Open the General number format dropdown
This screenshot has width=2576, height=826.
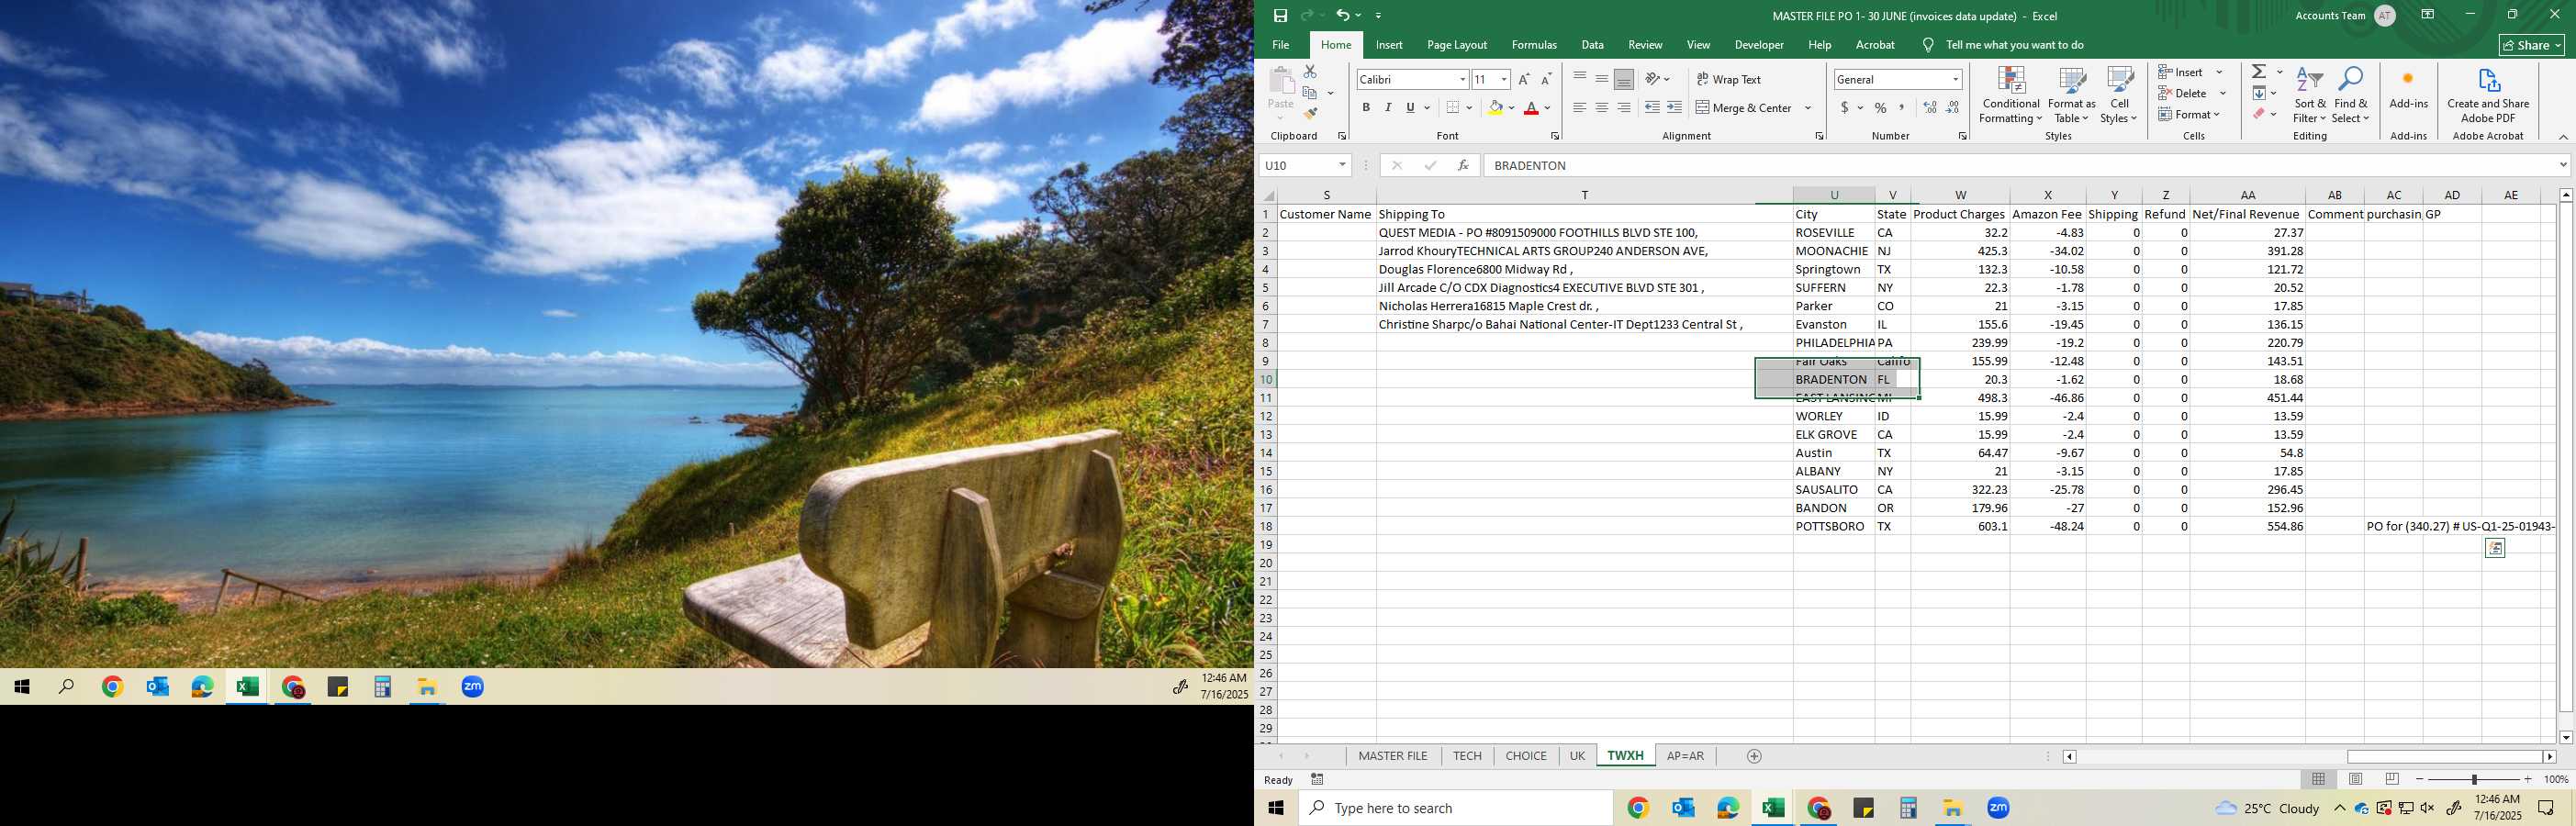click(x=1955, y=79)
